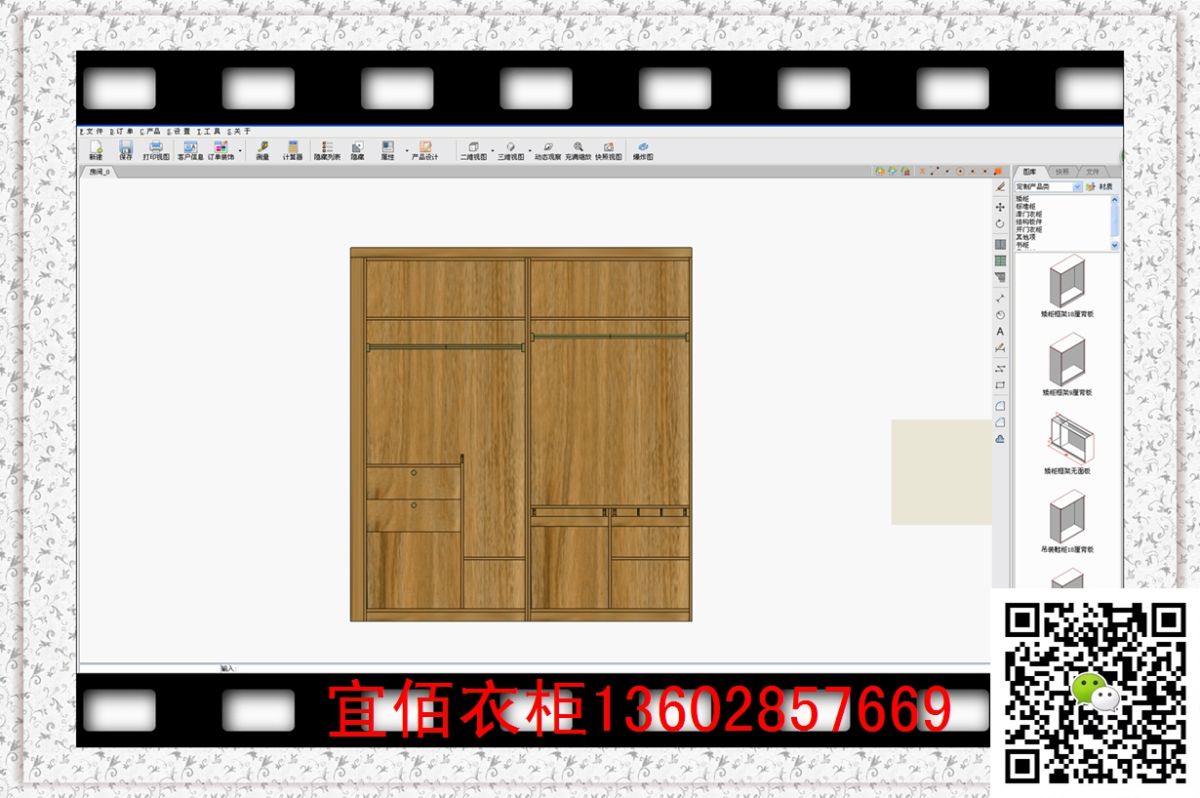
Task: Activate 动态观察 orbit view
Action: click(x=547, y=150)
